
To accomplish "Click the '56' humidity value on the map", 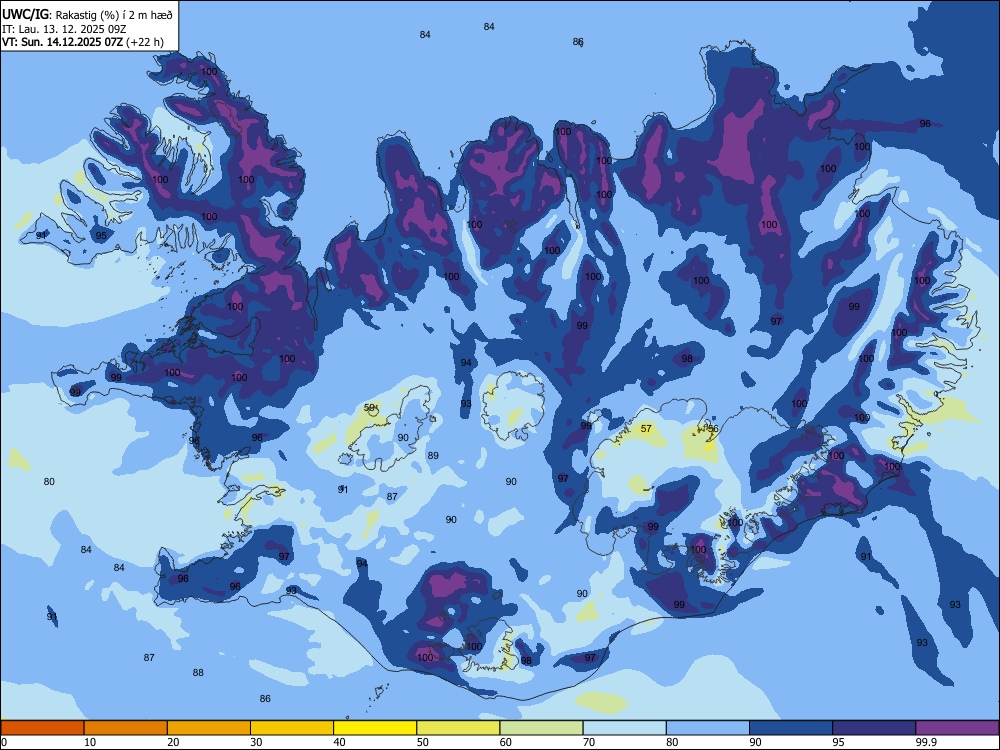I will (x=713, y=429).
